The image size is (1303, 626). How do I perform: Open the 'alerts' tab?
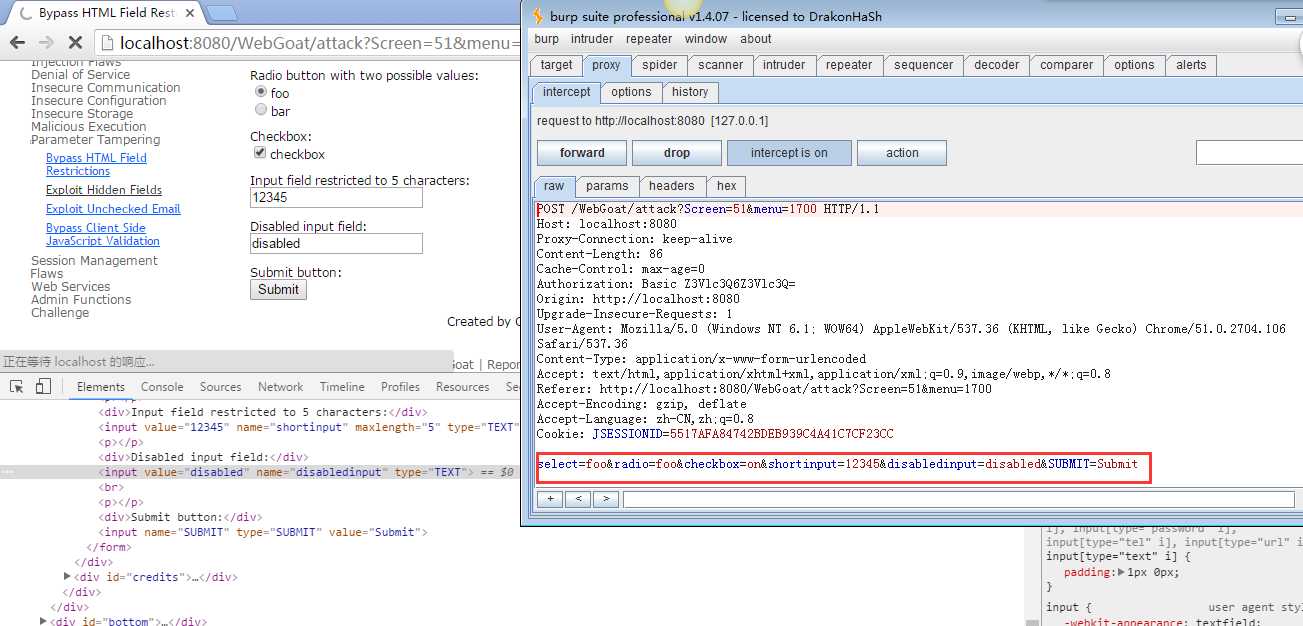[x=1191, y=65]
